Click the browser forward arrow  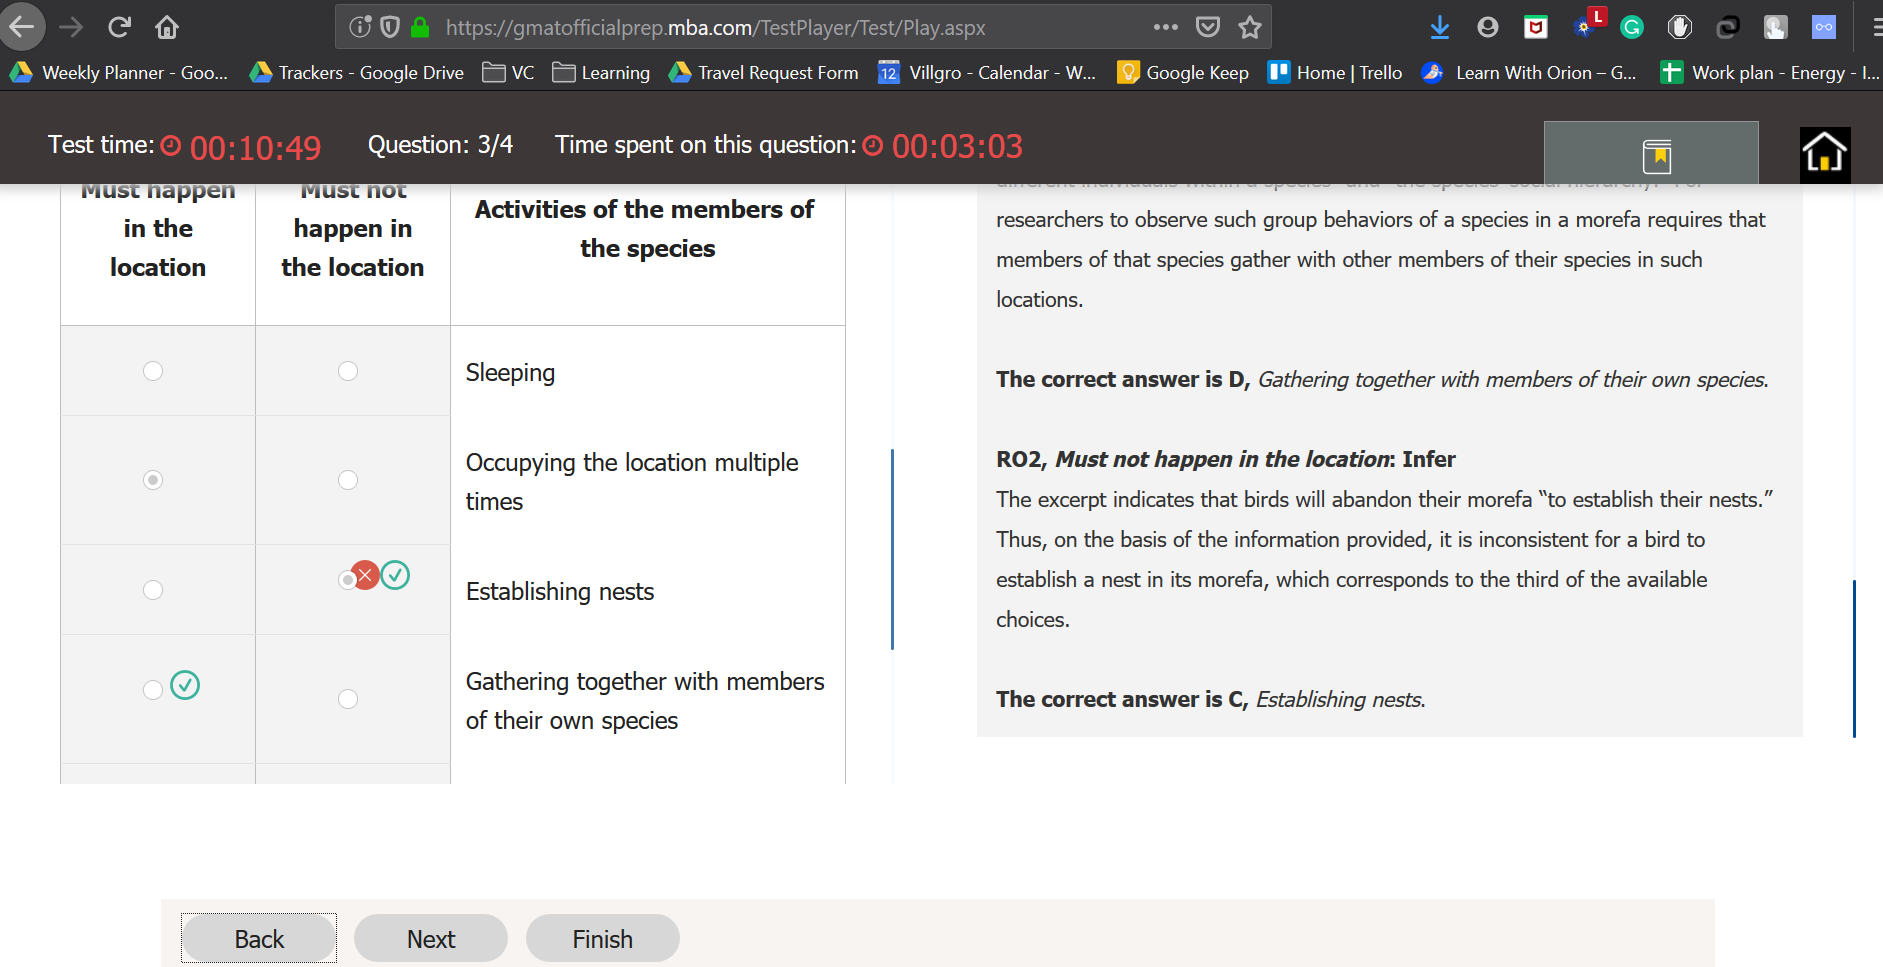coord(71,27)
